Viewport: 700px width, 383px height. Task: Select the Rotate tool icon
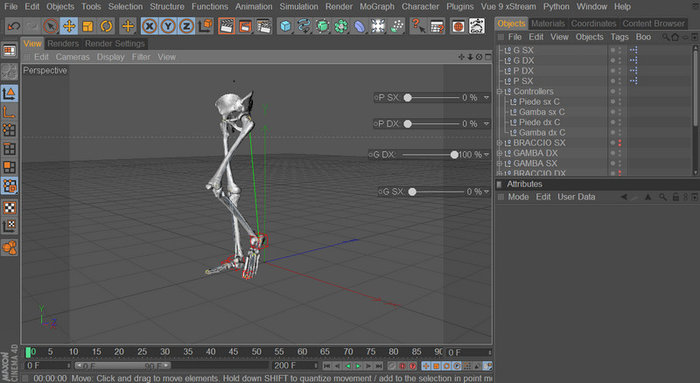tap(106, 26)
